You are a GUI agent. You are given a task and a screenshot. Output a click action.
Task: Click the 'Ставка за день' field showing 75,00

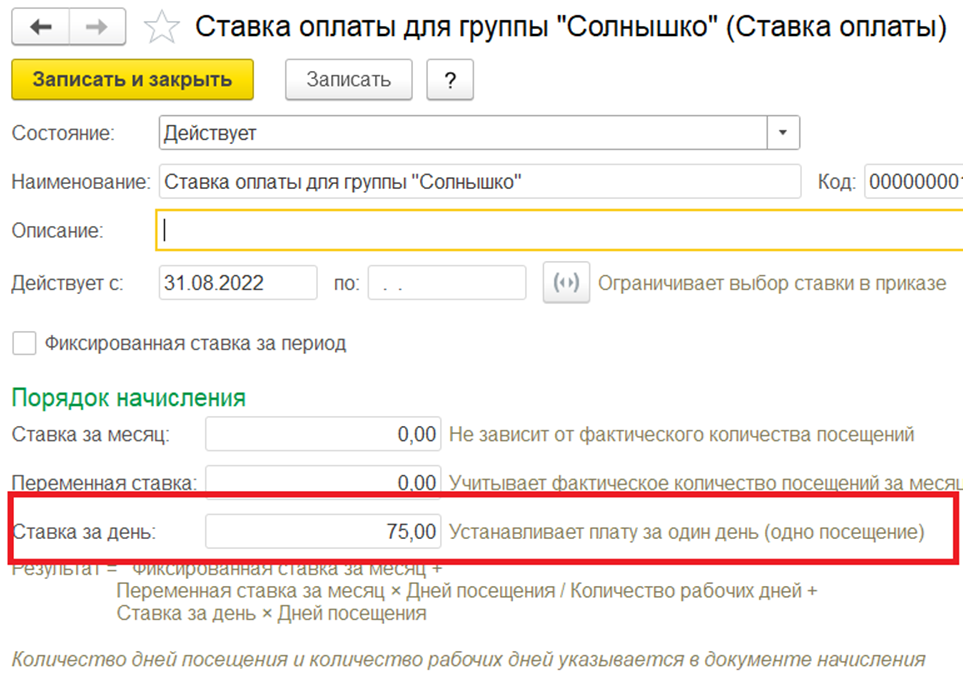(323, 531)
